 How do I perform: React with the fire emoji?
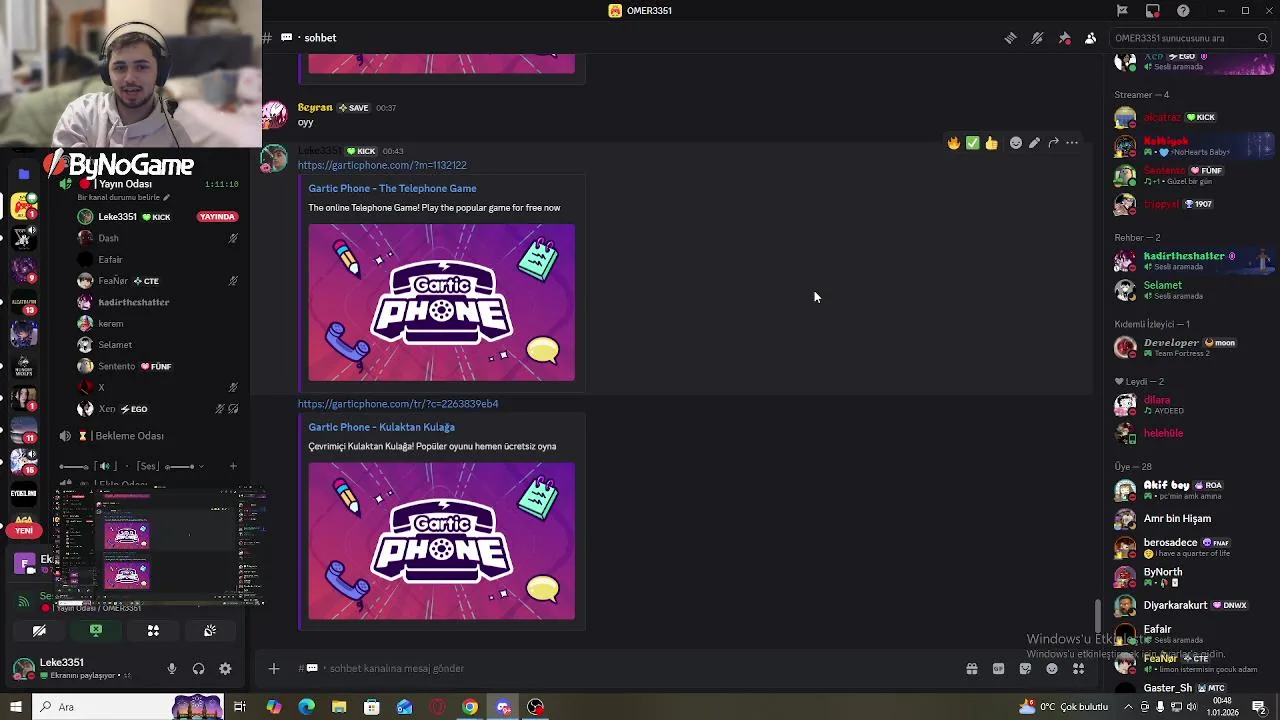pyautogui.click(x=954, y=143)
